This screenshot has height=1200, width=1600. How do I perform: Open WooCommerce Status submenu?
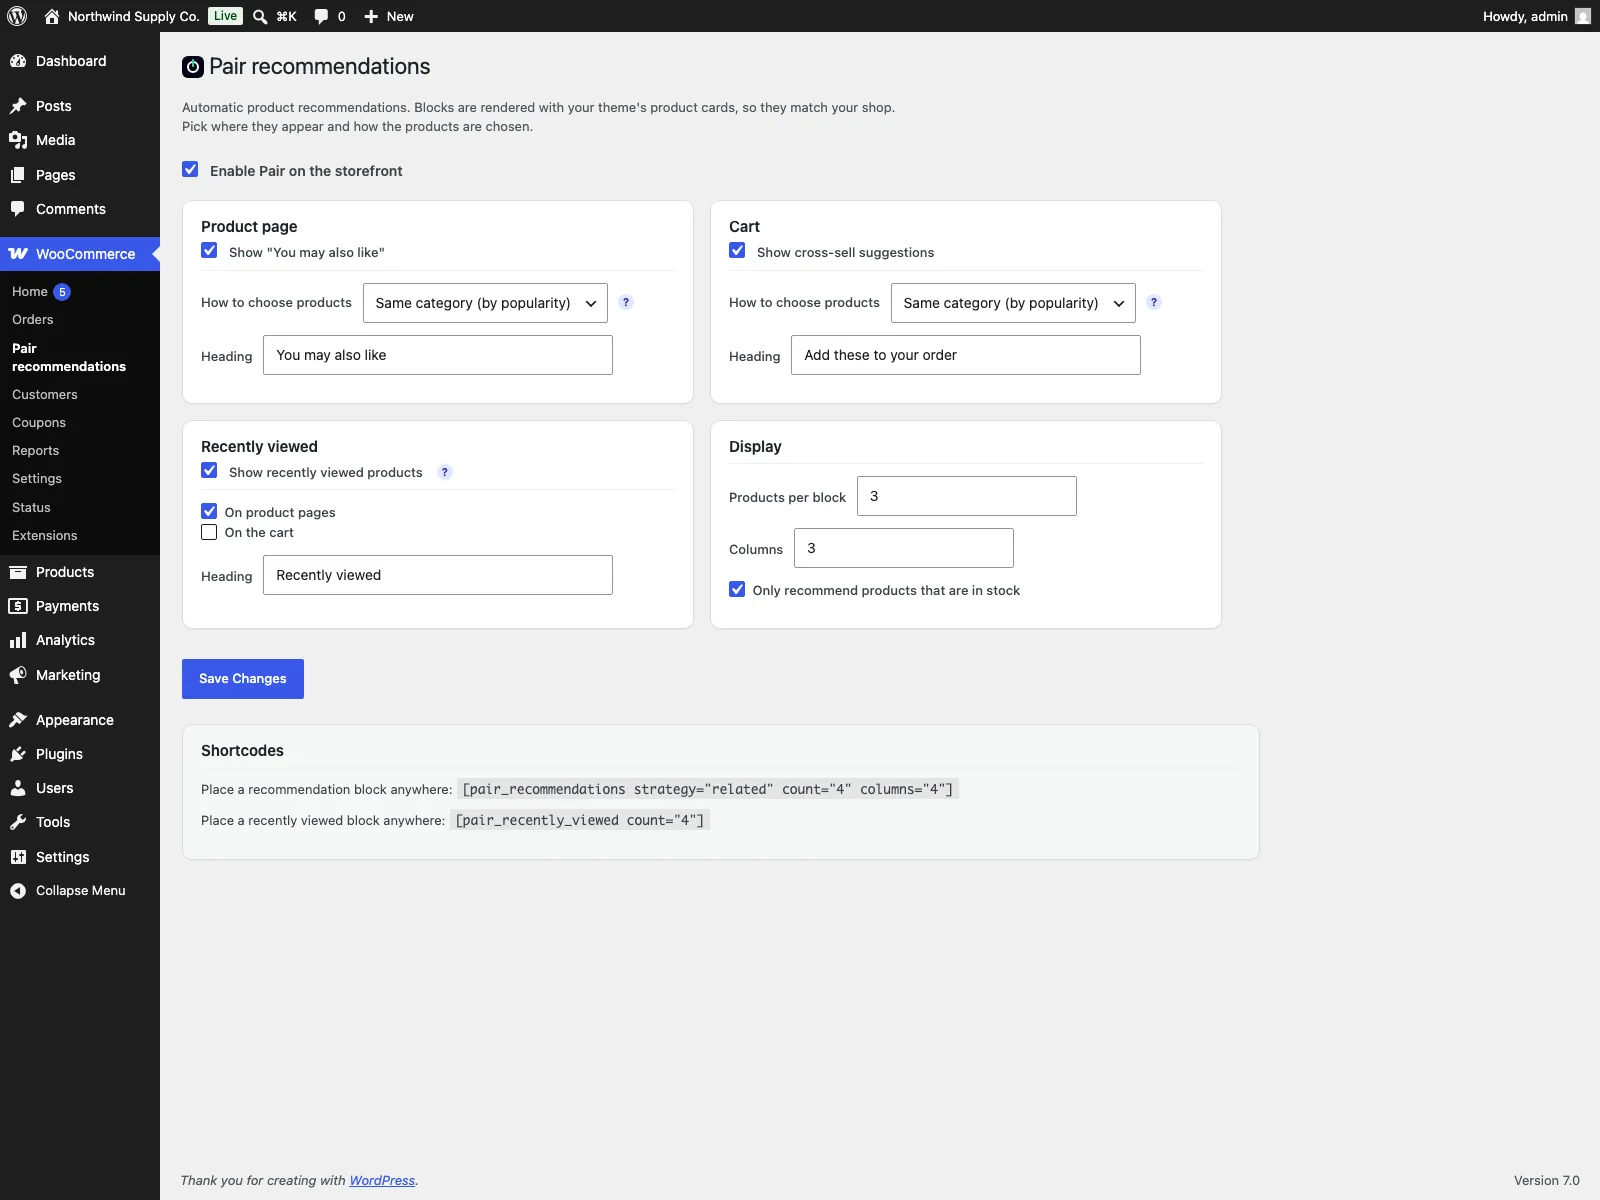coord(31,508)
